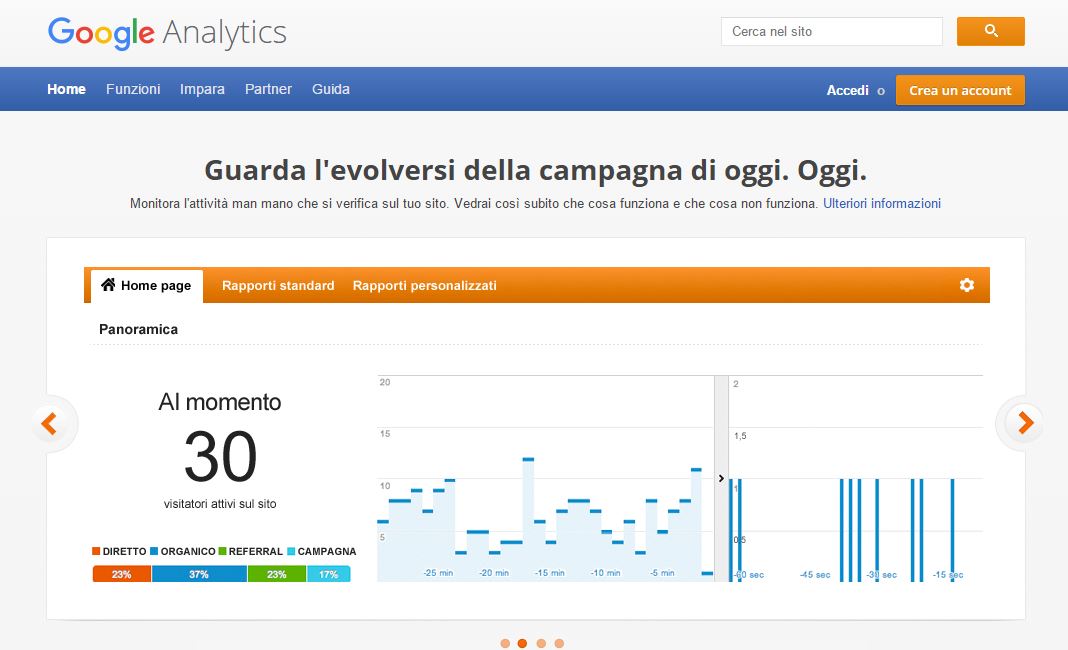Click the orange 23% Diretto bar segment

click(x=122, y=574)
